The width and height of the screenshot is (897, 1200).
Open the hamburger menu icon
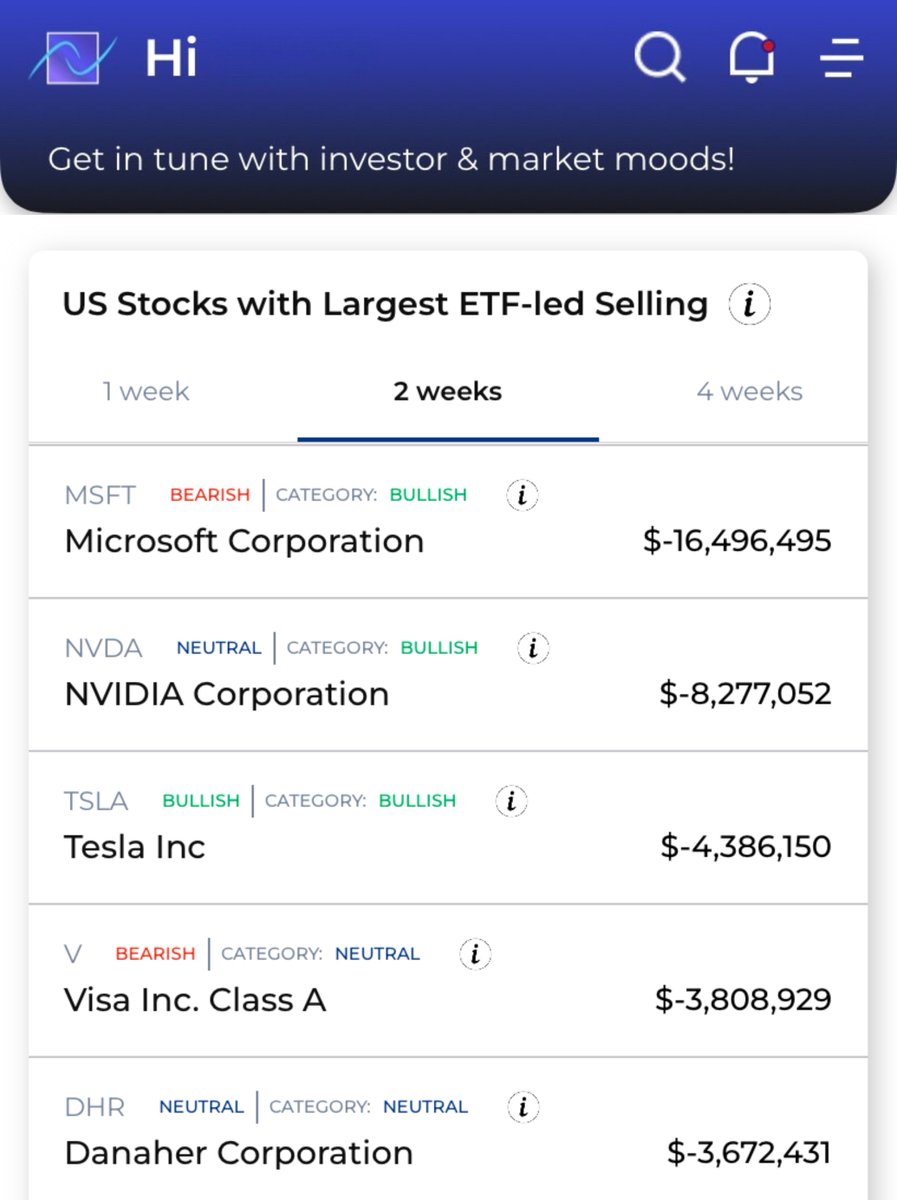[x=842, y=58]
